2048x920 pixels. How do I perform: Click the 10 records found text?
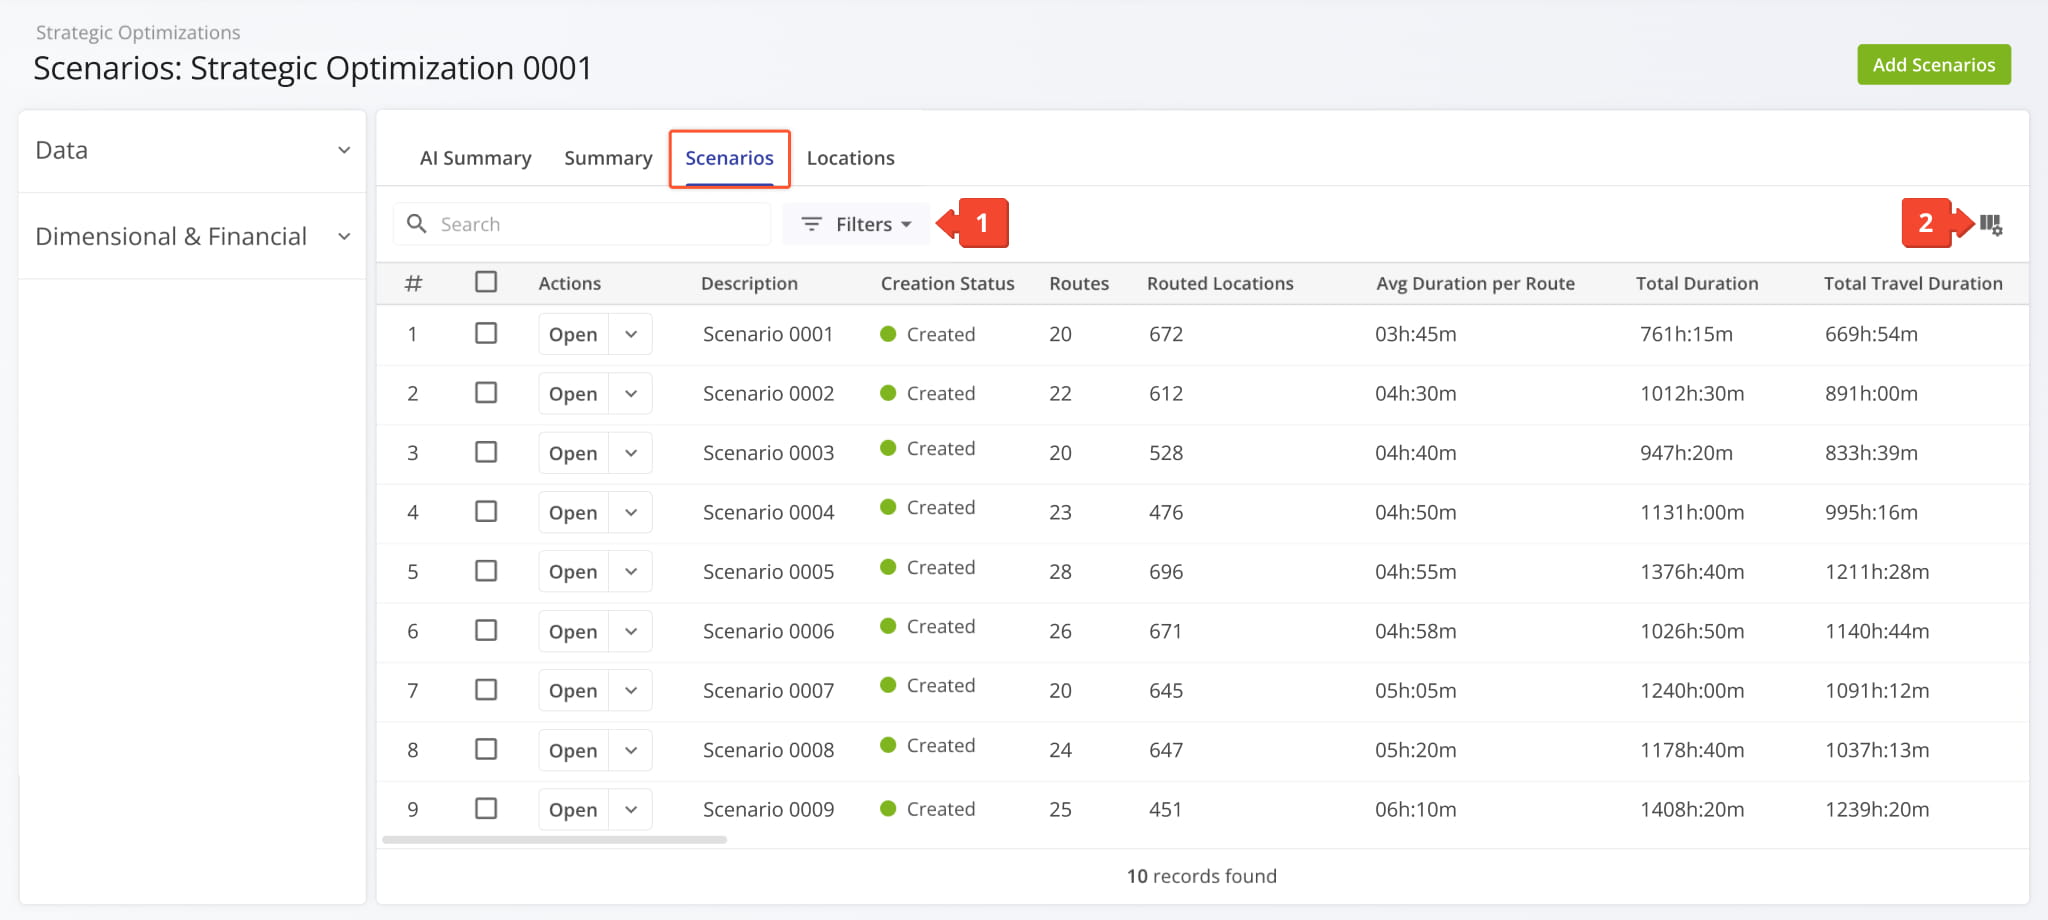(x=1202, y=876)
